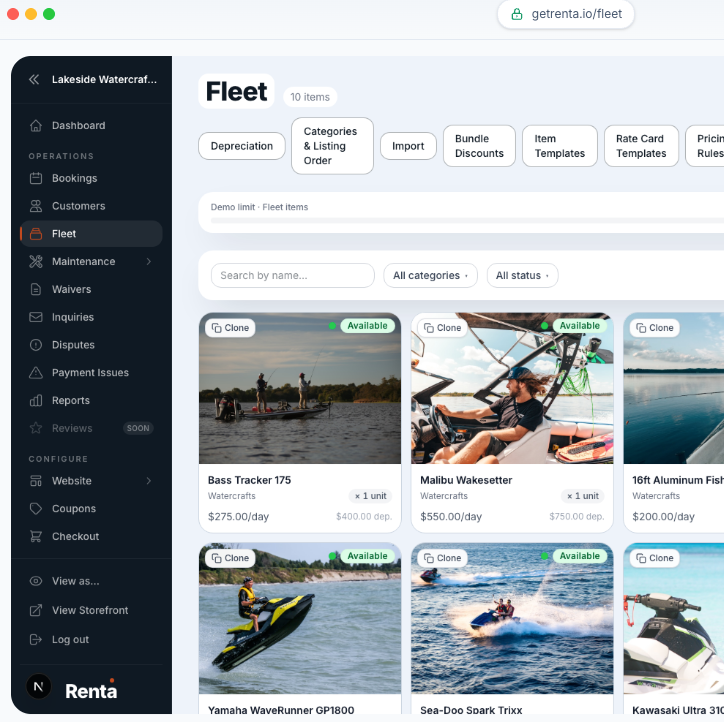Click the Inquiries envelope icon

[36, 317]
